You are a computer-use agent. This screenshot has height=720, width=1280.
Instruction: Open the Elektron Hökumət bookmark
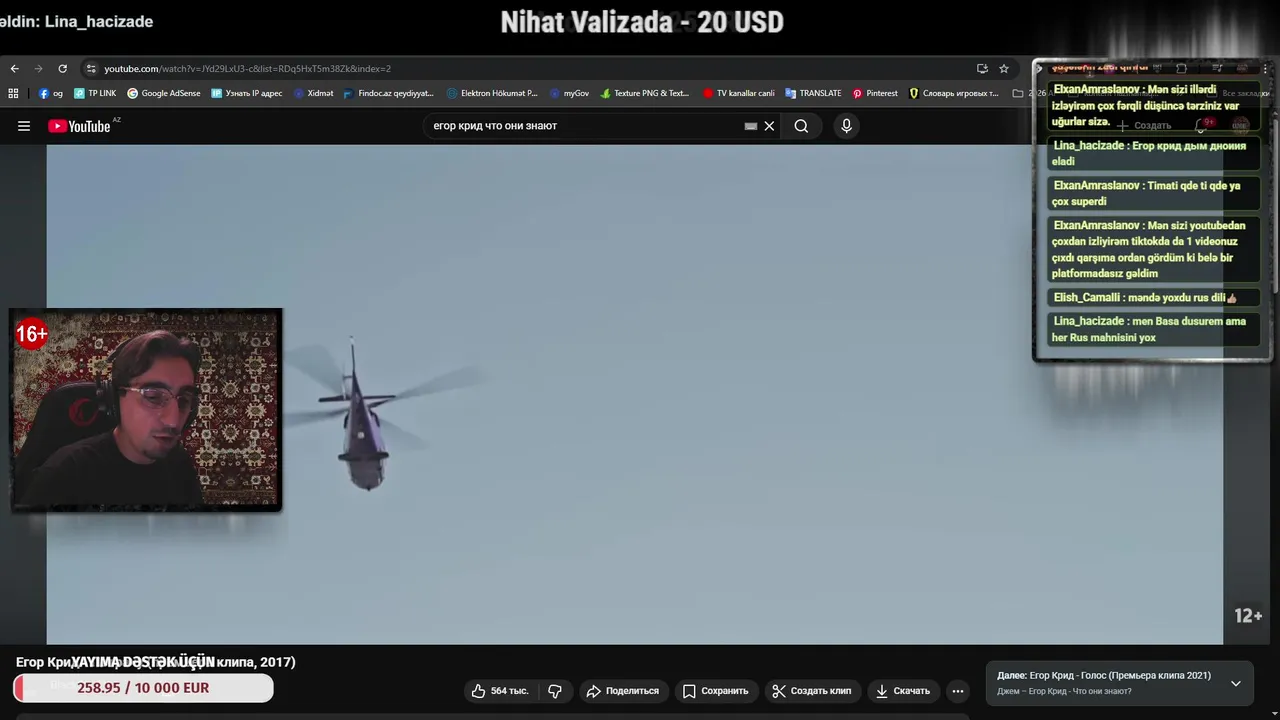(x=492, y=93)
